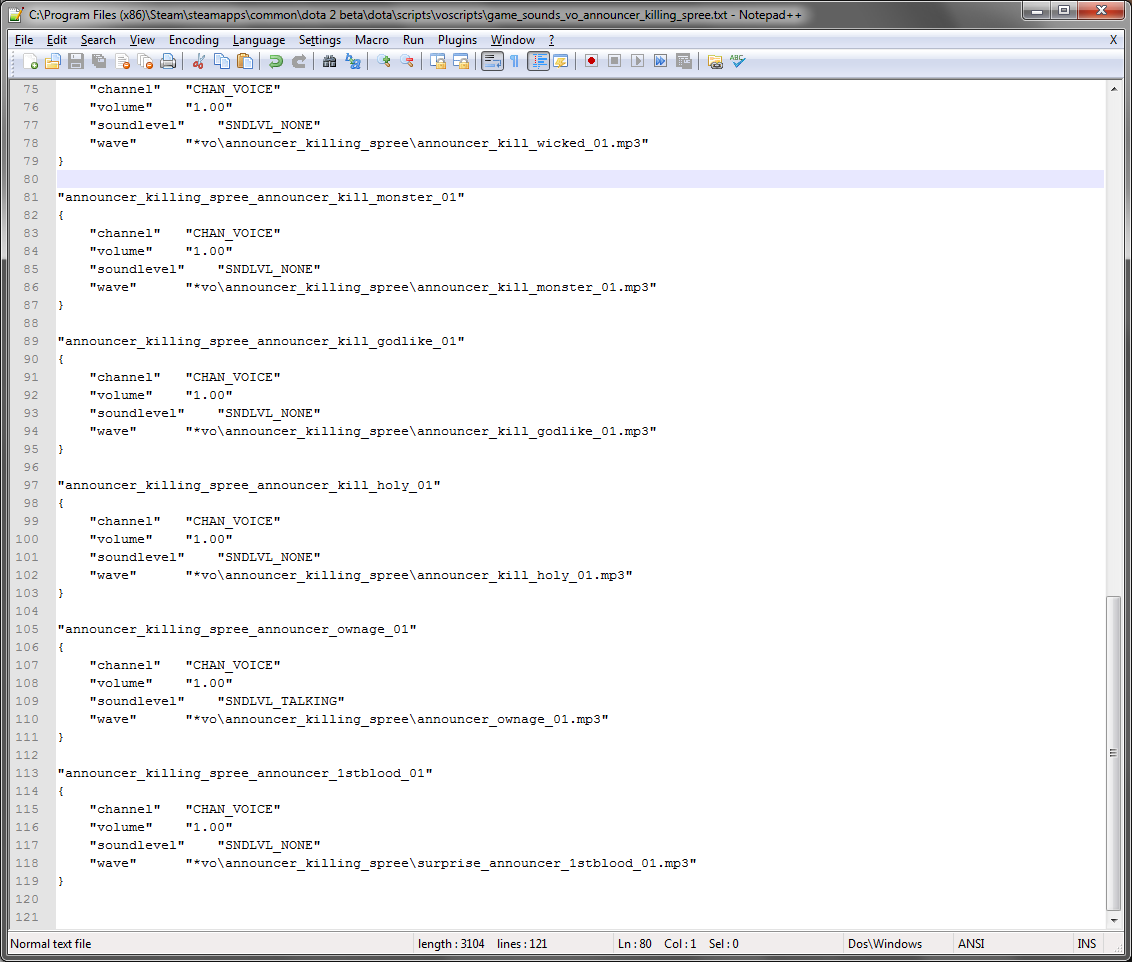Click the New file toolbar icon

31,62
